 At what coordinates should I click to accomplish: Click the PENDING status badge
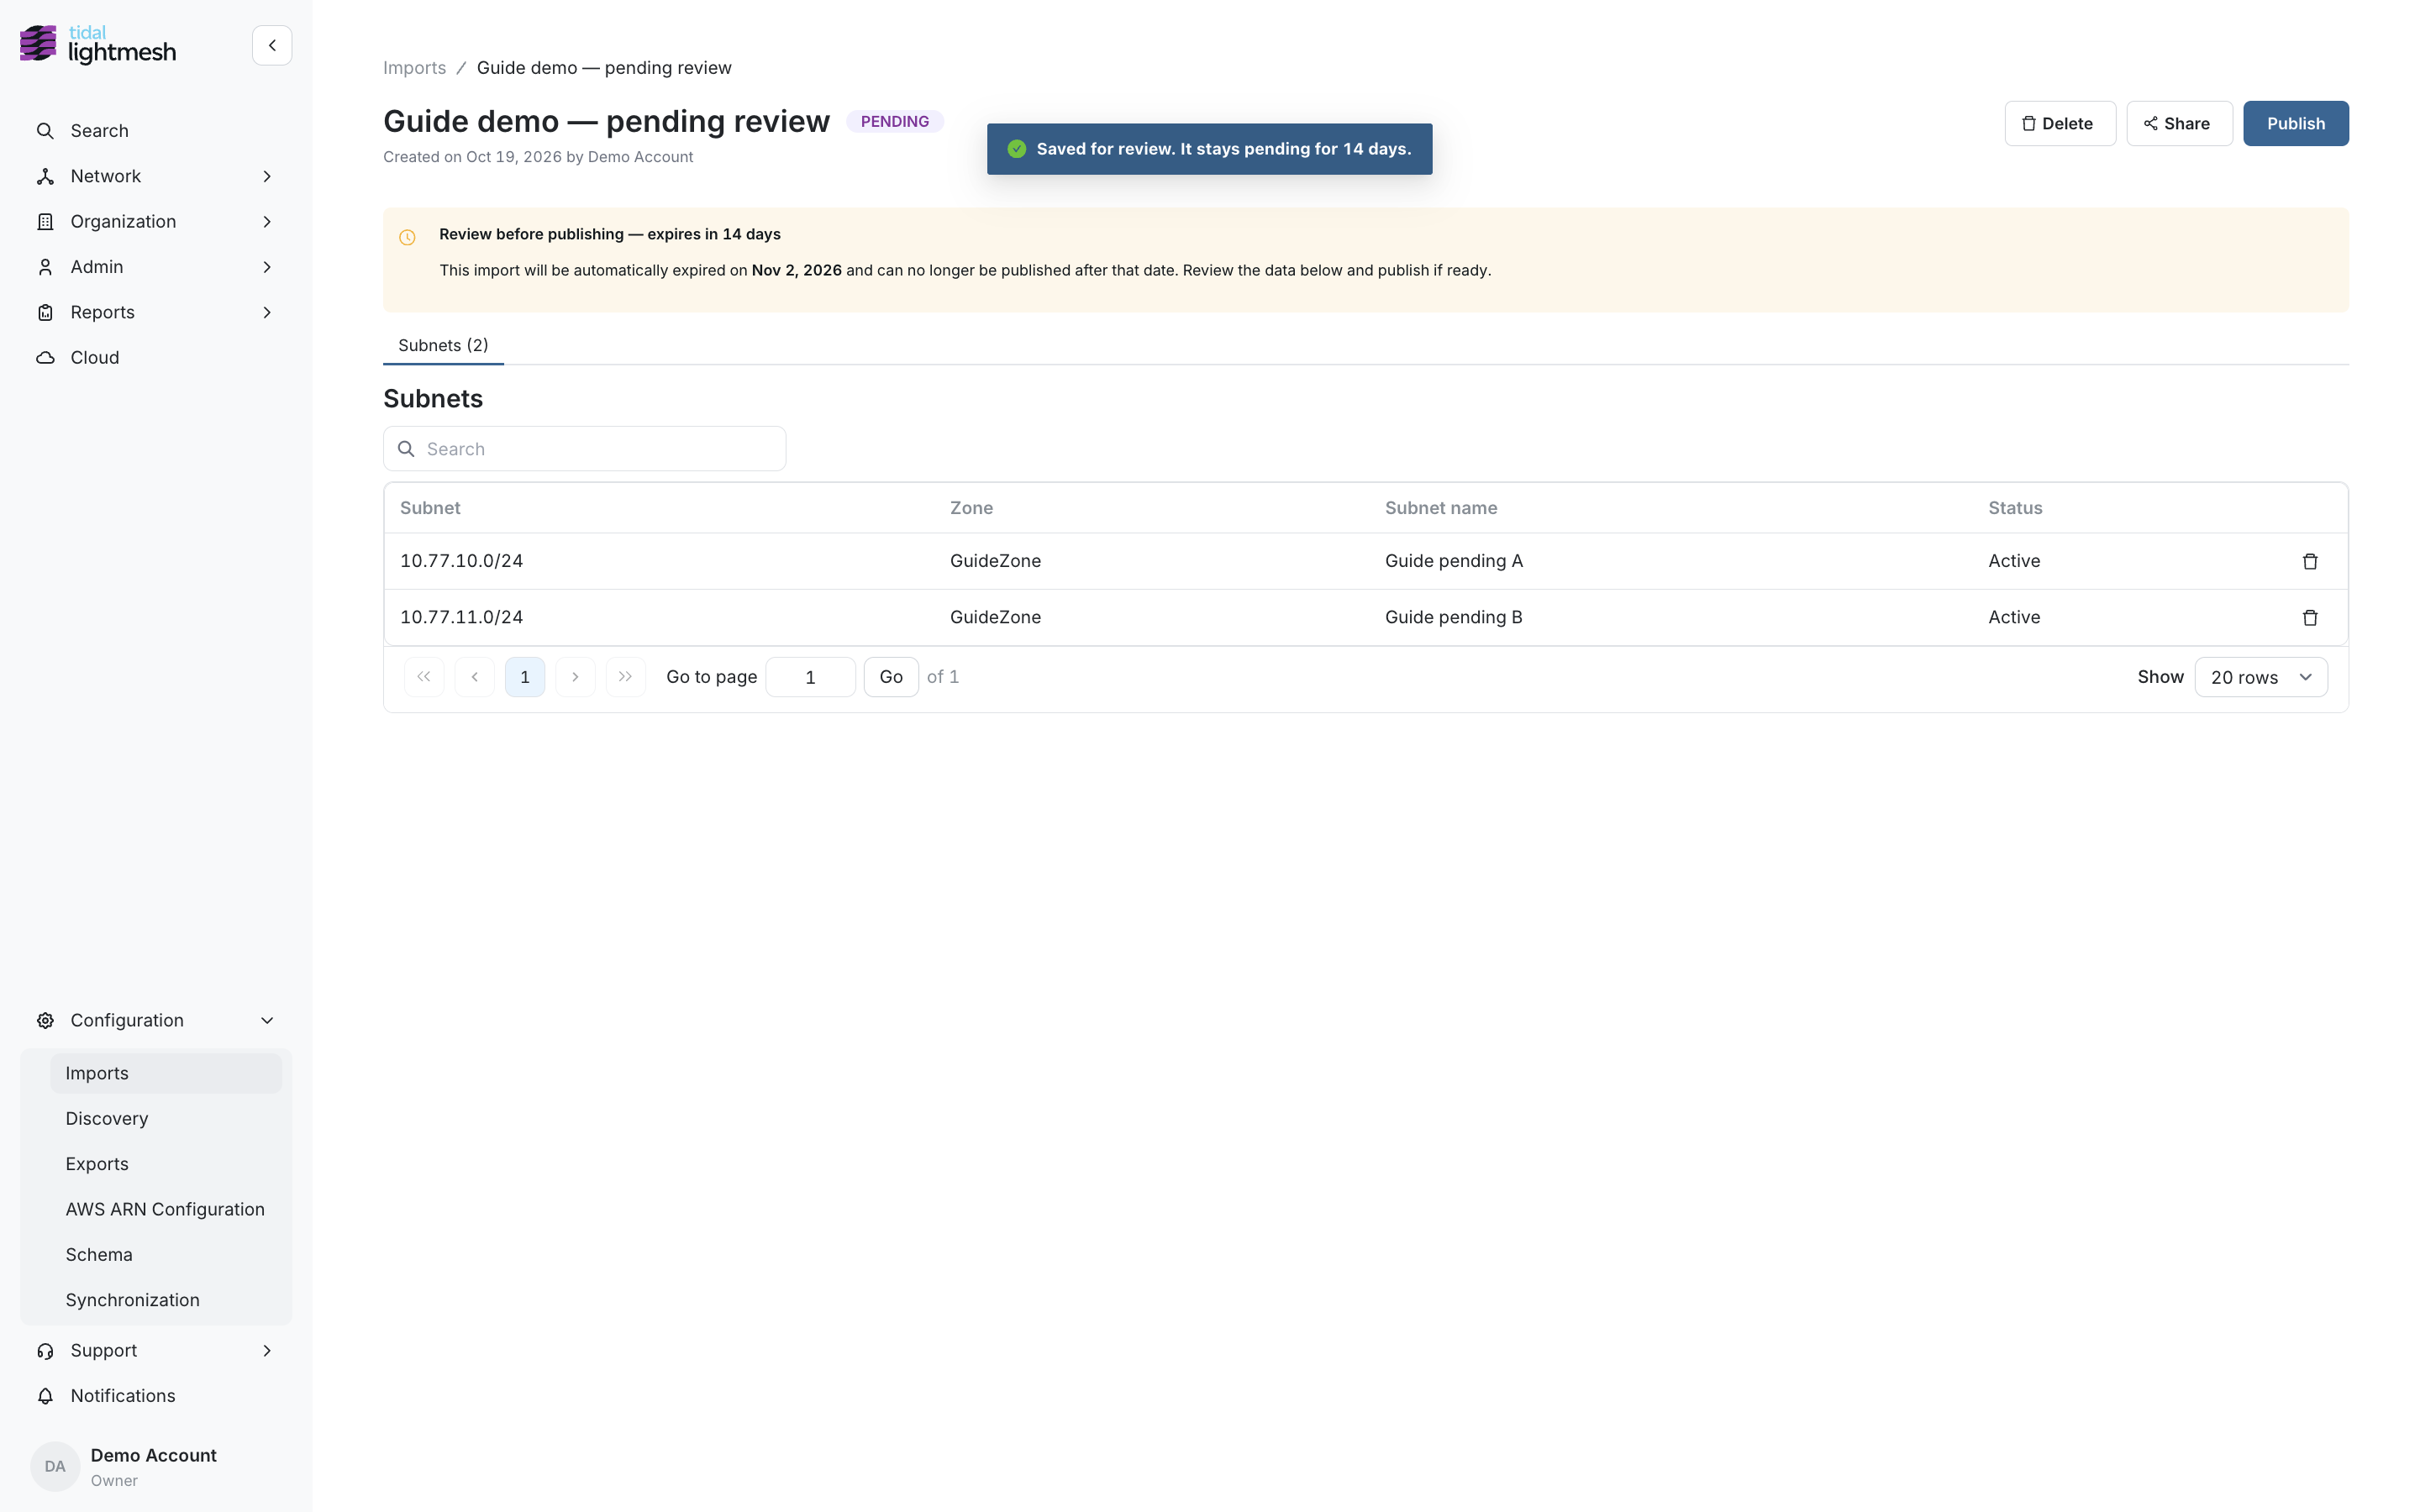[894, 121]
